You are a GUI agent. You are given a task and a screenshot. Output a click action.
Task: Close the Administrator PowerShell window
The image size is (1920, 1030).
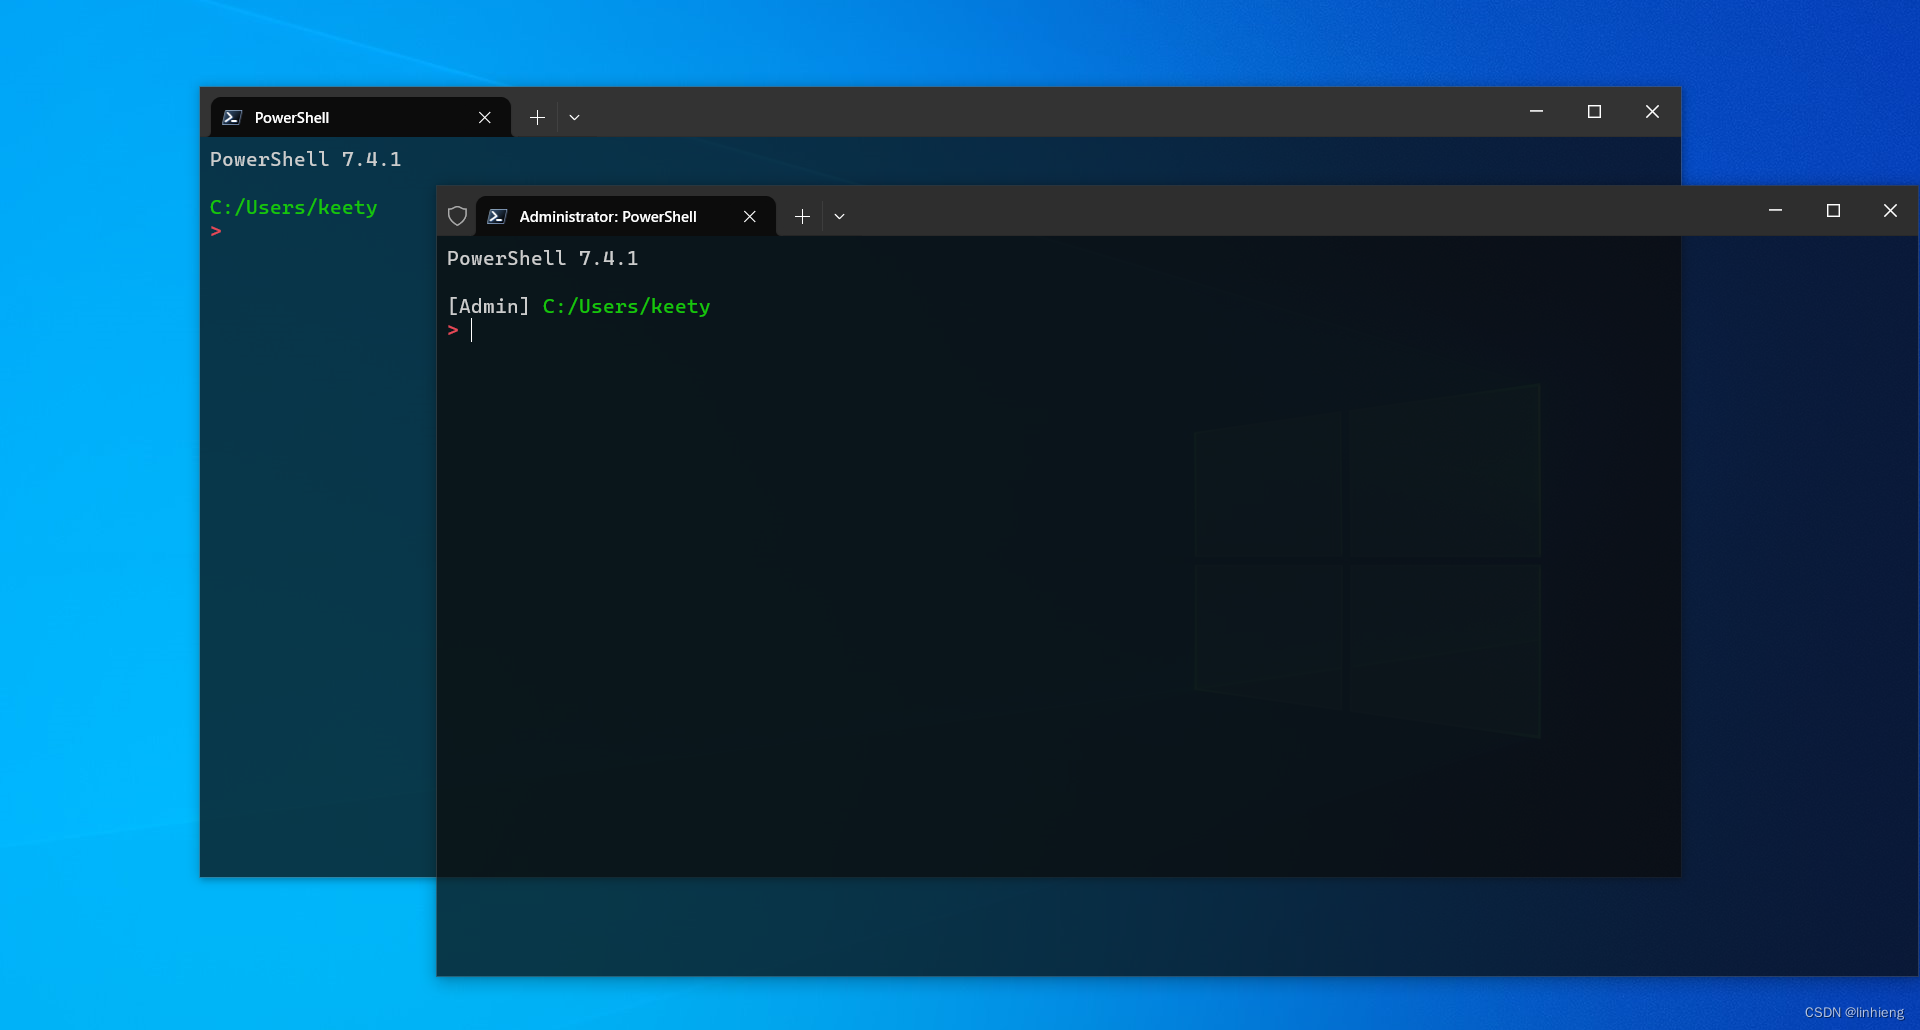click(1890, 211)
